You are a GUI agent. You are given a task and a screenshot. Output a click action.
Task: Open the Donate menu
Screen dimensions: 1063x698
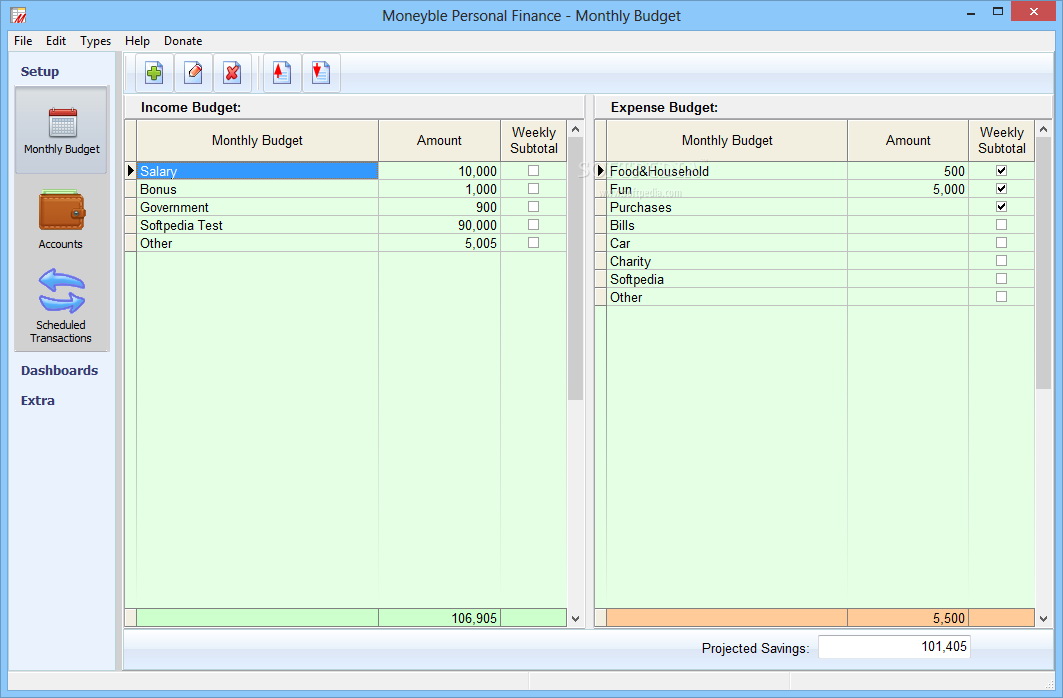click(183, 41)
